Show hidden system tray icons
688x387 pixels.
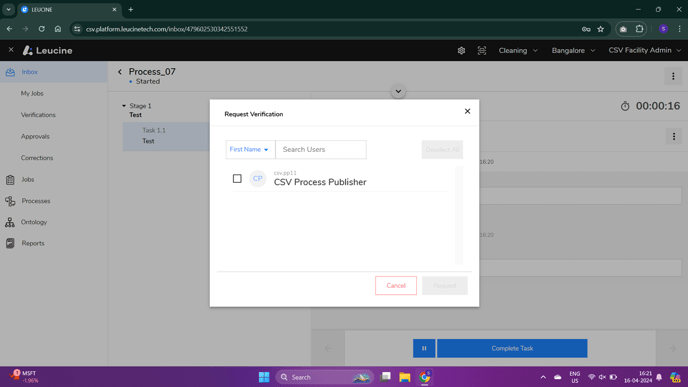coord(543,377)
